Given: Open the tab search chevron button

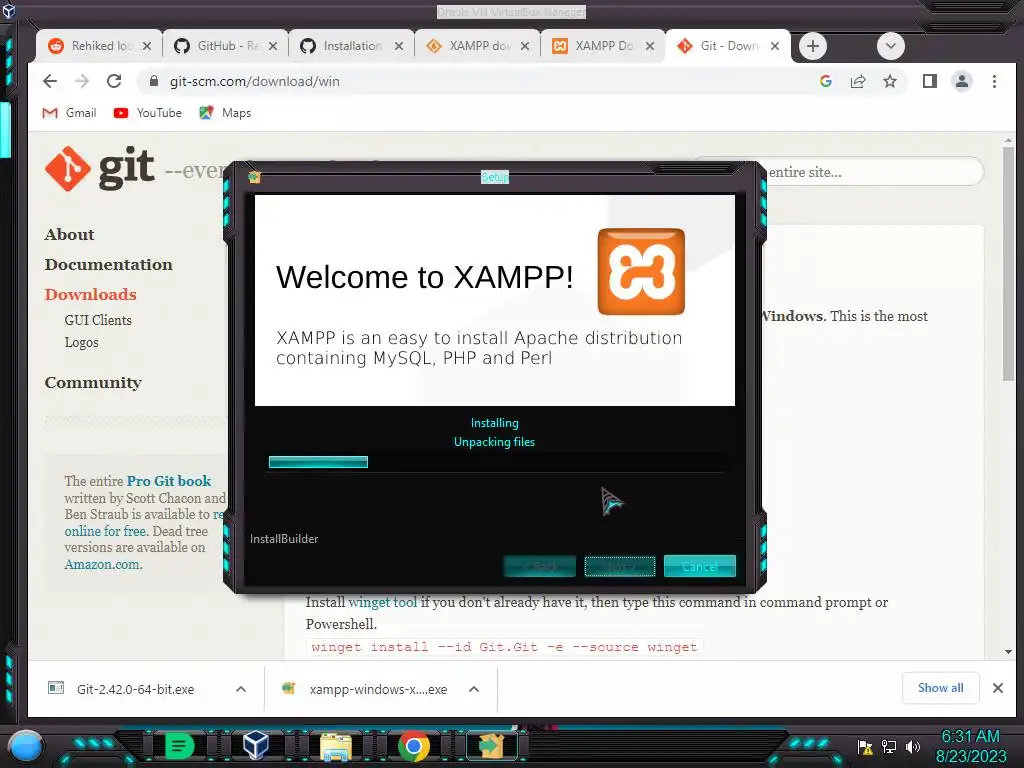Looking at the screenshot, I should (x=890, y=46).
